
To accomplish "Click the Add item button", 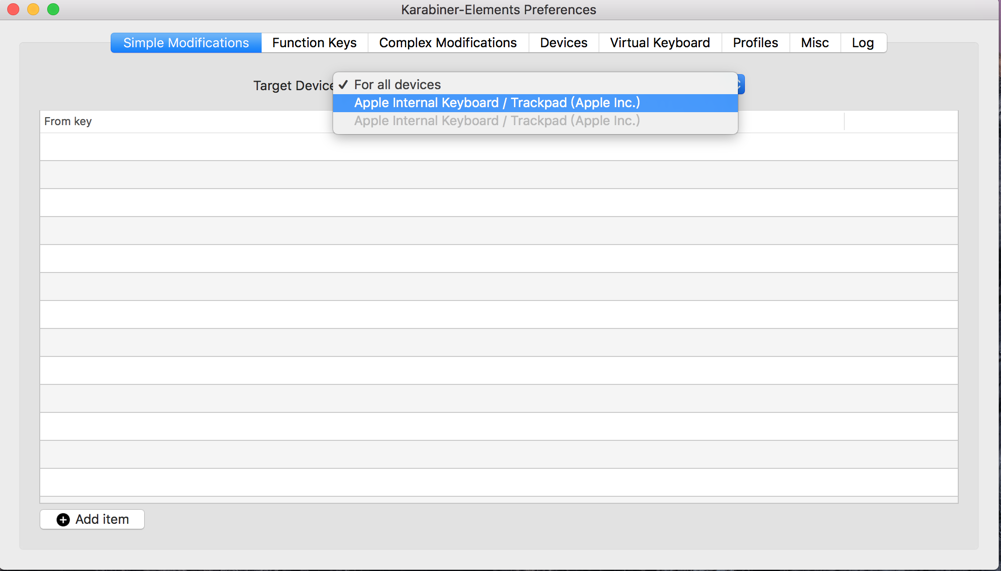I will tap(92, 519).
